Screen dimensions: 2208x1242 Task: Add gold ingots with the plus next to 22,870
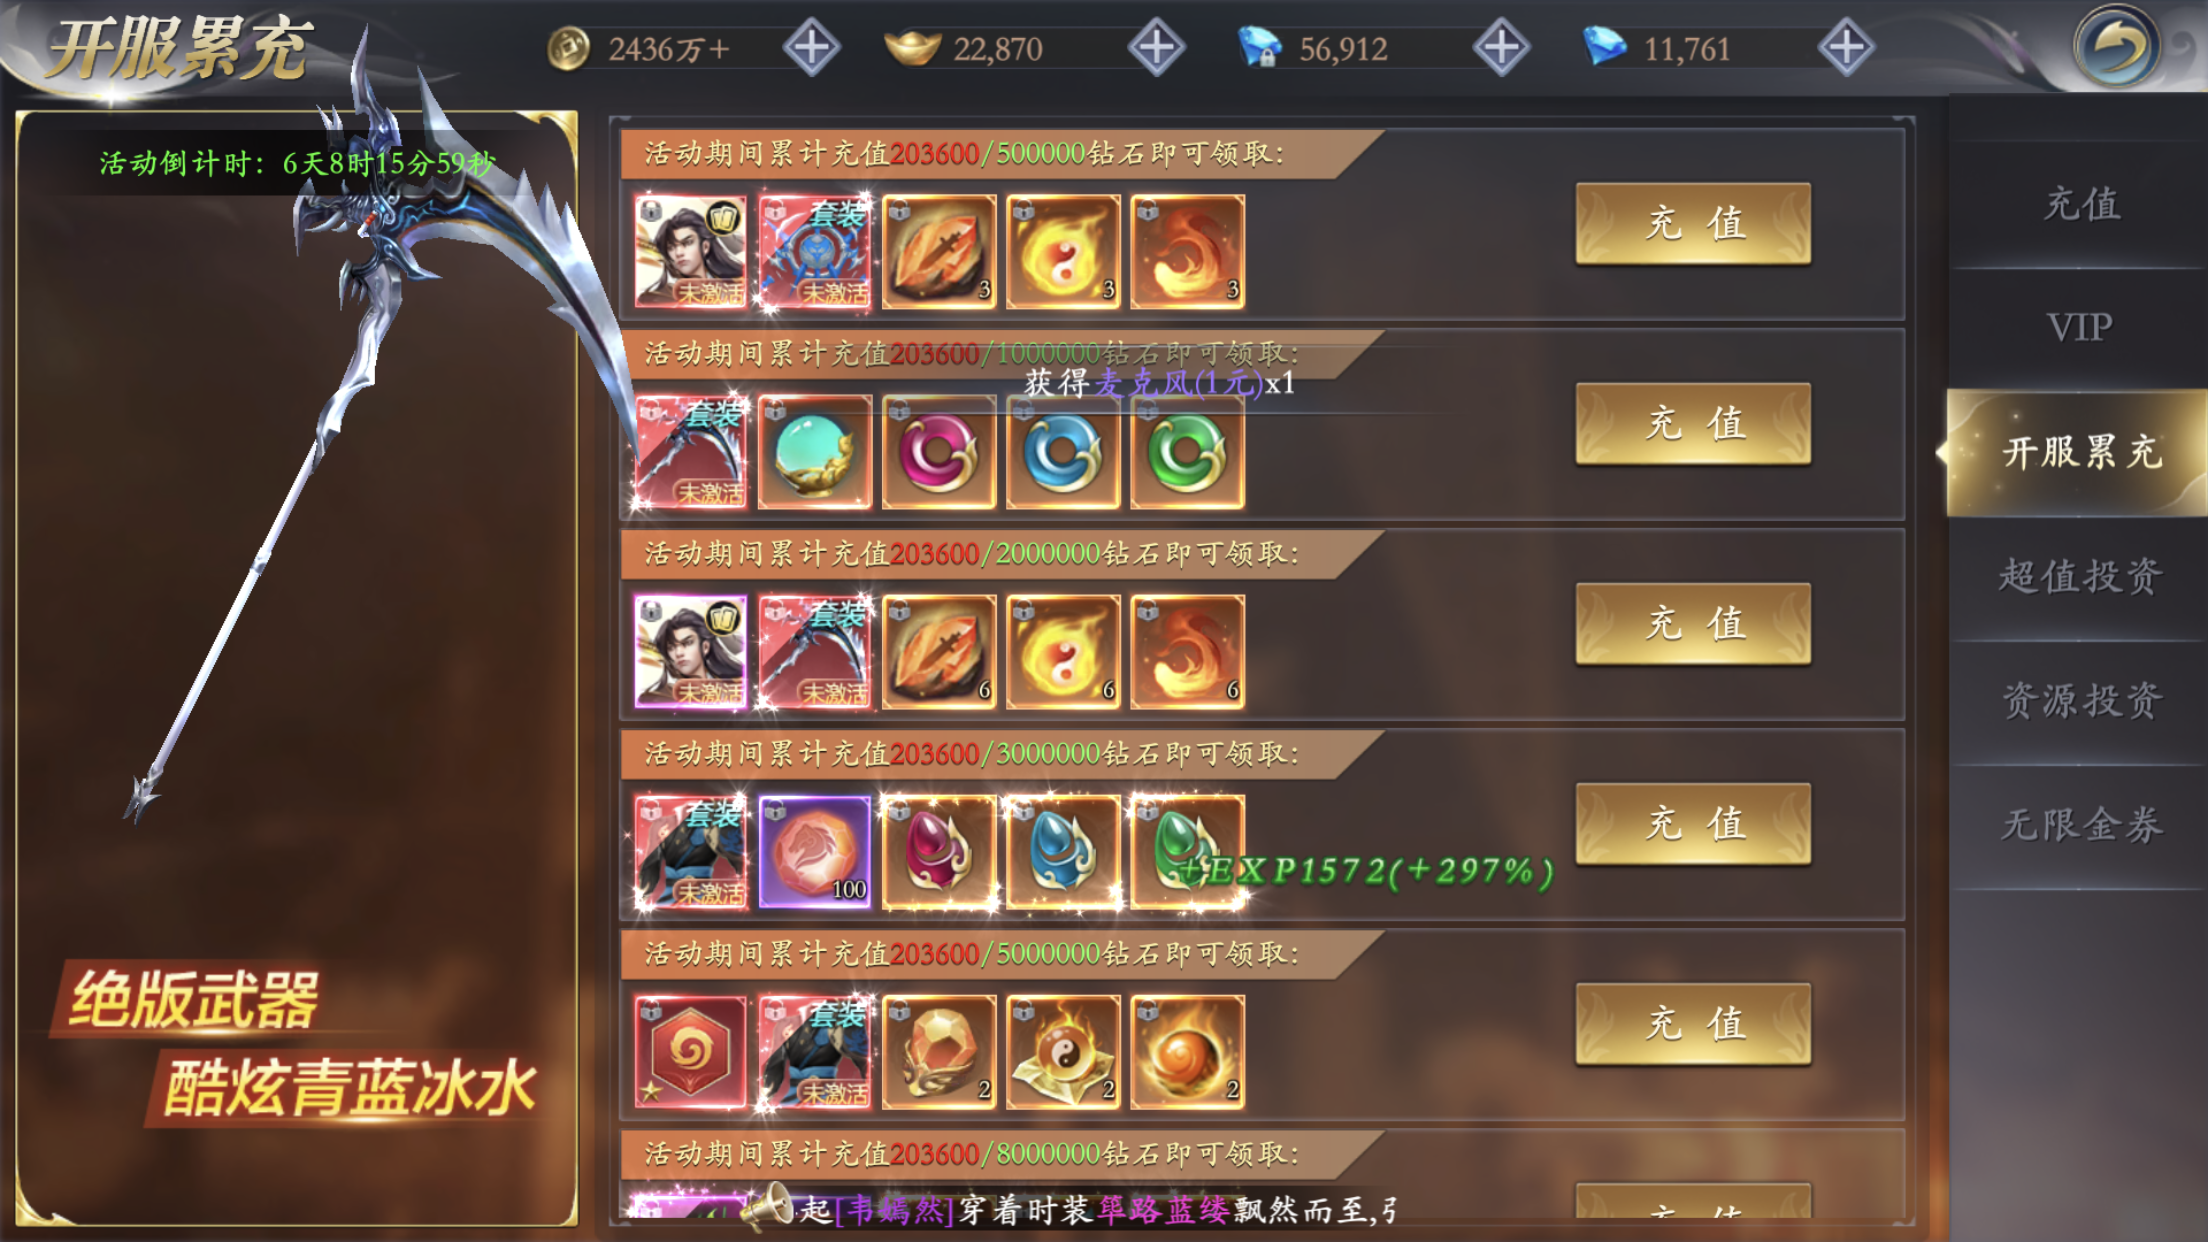pos(1156,47)
